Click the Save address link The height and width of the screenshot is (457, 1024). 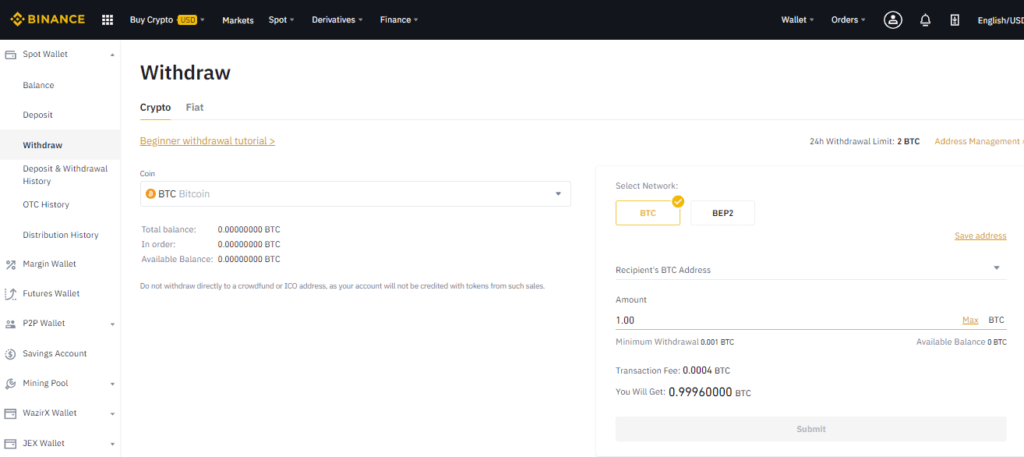coord(980,236)
